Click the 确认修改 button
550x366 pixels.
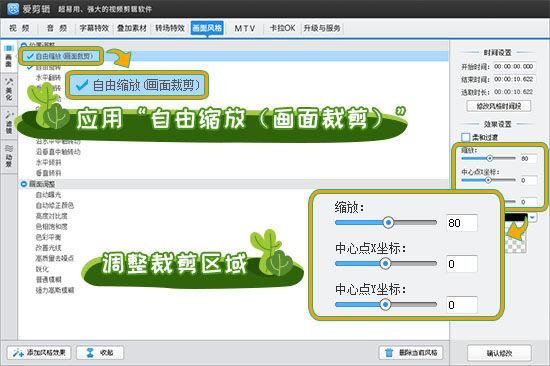pyautogui.click(x=499, y=353)
